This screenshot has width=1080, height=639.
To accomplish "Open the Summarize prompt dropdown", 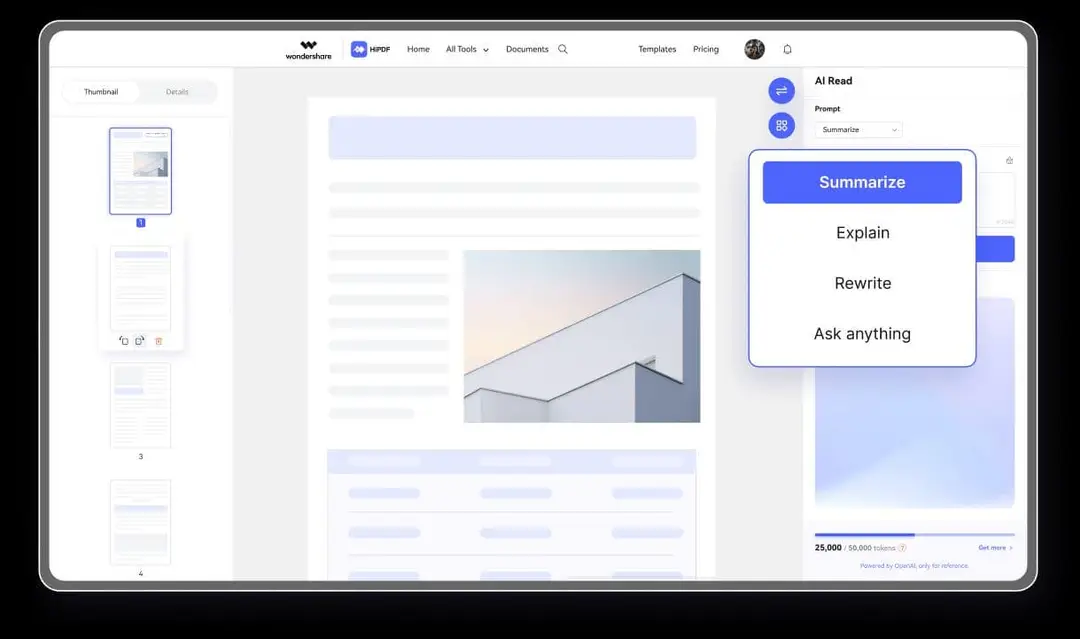I will 858,129.
